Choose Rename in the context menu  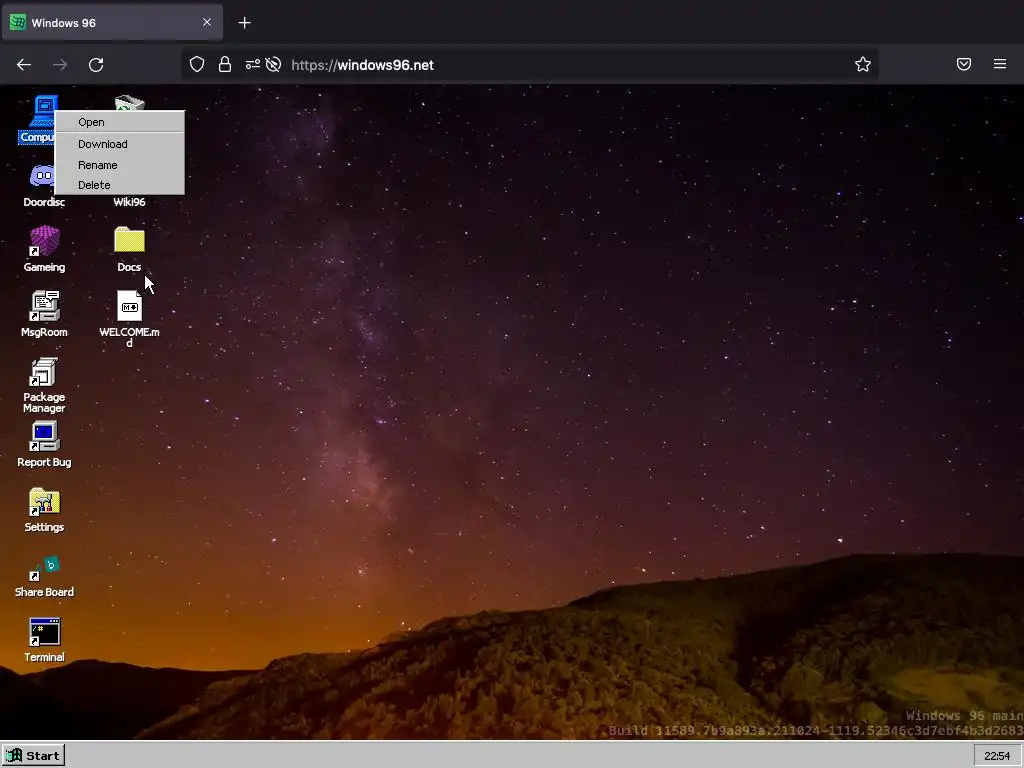tap(120, 165)
